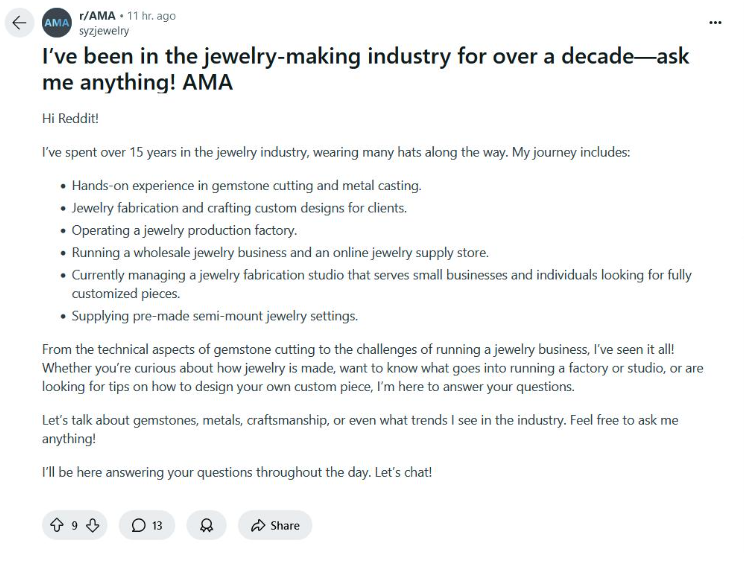Screen dimensions: 744x562
Task: Click the gemstone cutting and metal casting bullet
Action: (246, 186)
